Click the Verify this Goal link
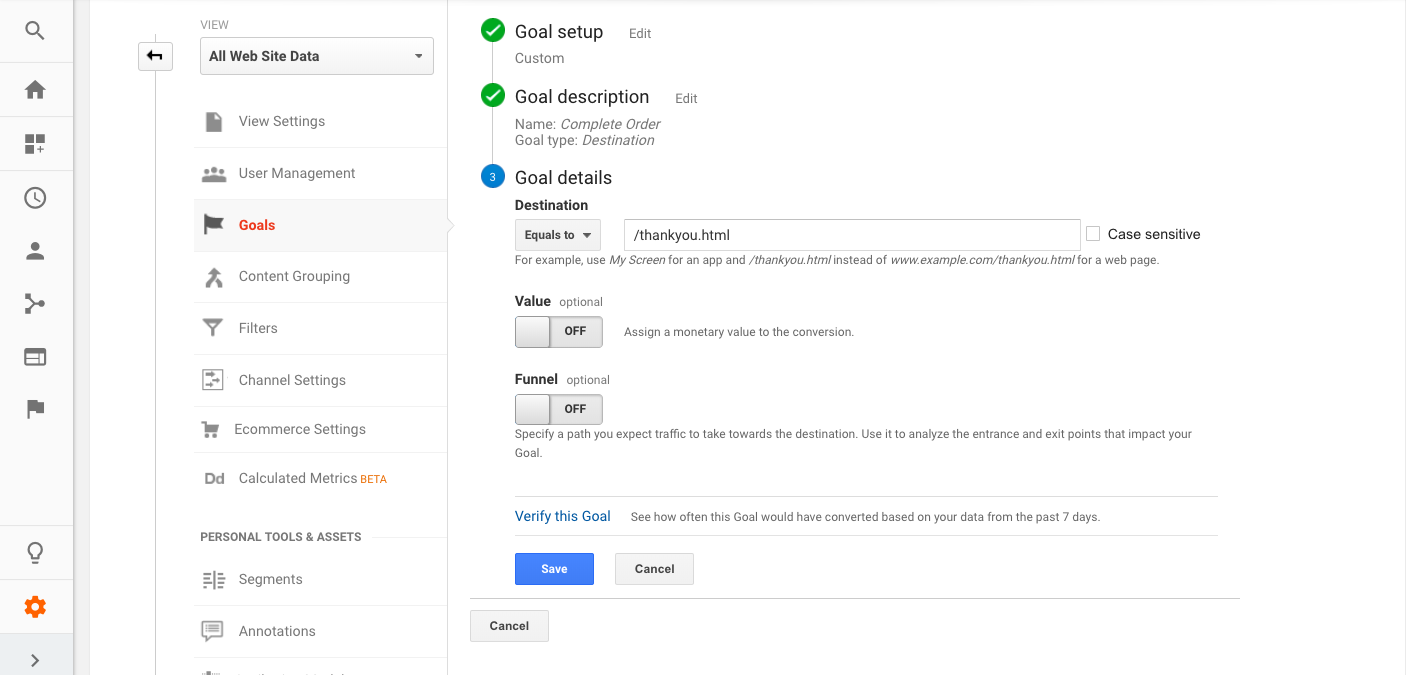 pyautogui.click(x=562, y=516)
